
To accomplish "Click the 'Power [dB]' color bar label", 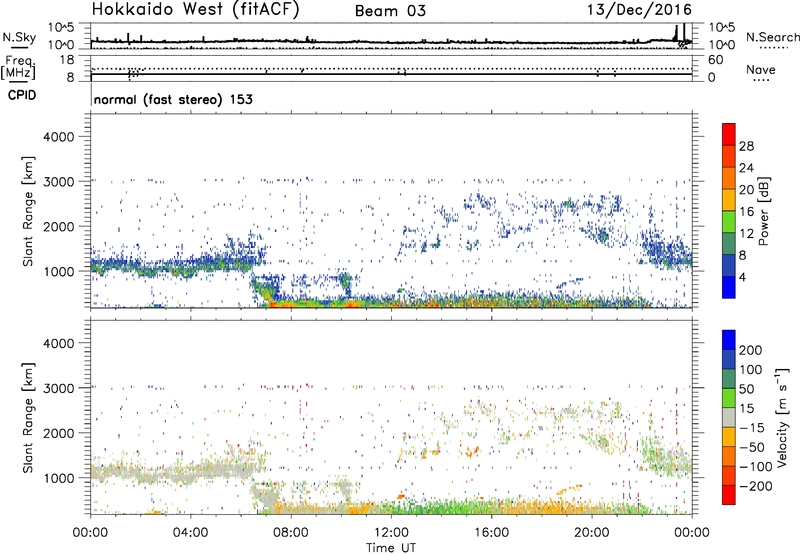I will [763, 211].
